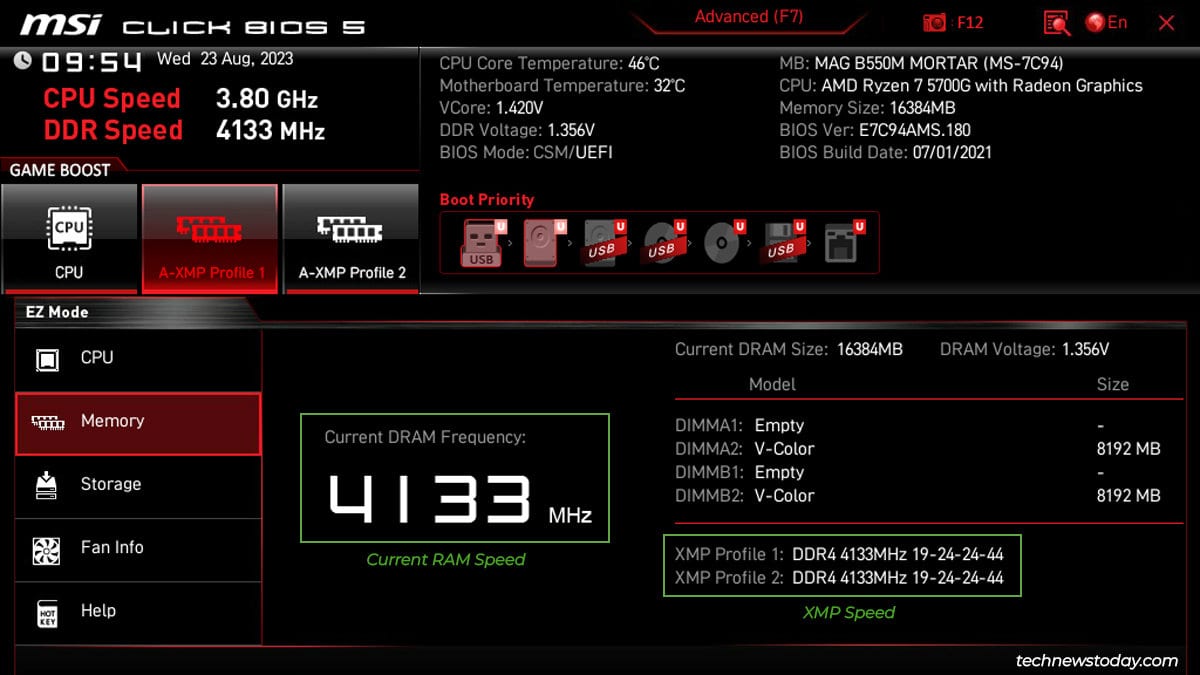Open the Fan Info section
The image size is (1200, 675).
pos(138,549)
